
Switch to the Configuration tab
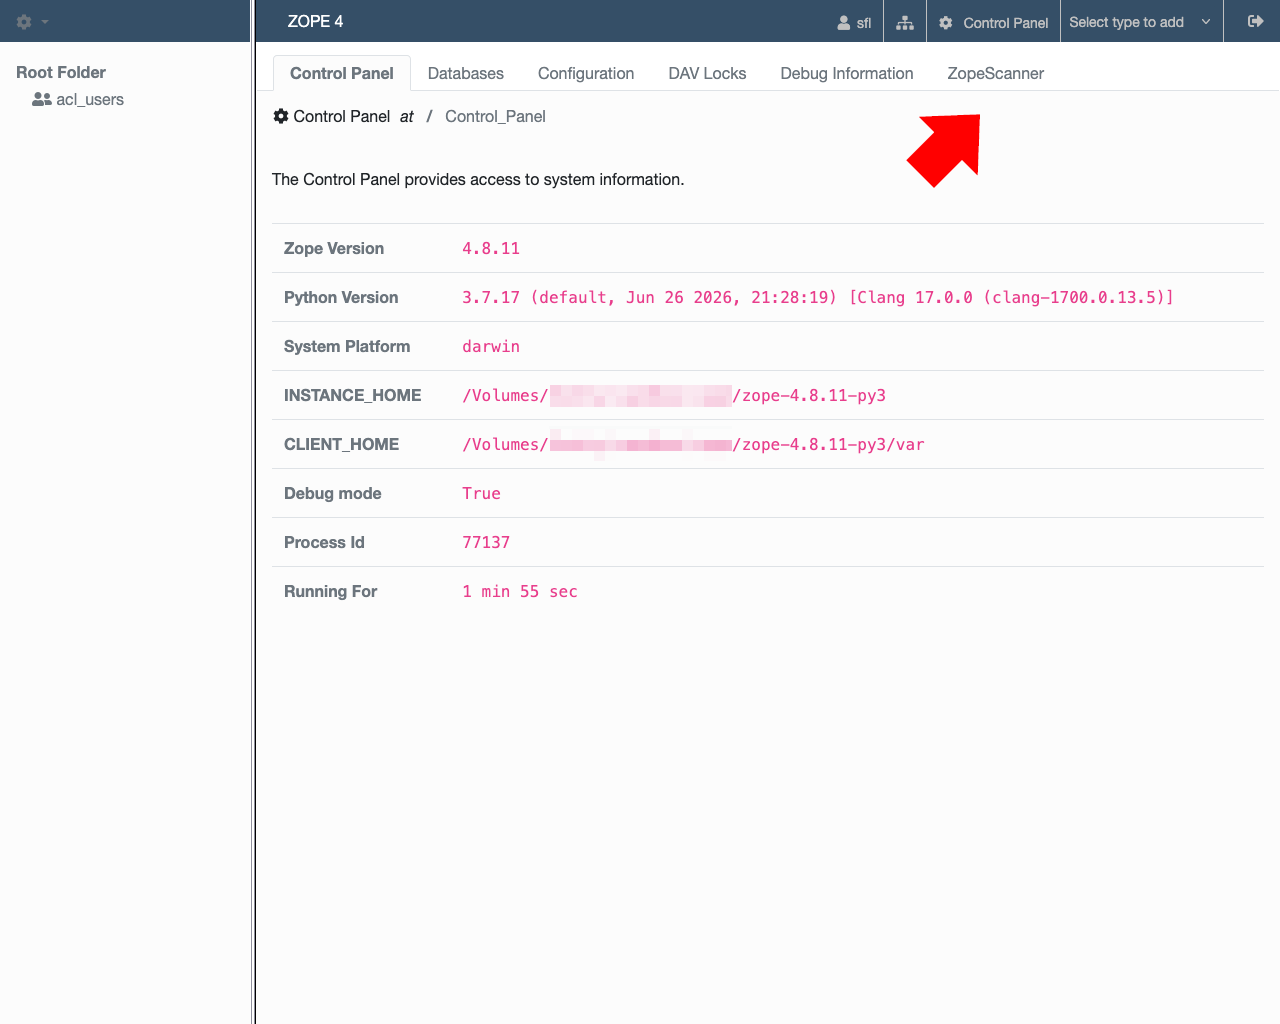(x=586, y=73)
